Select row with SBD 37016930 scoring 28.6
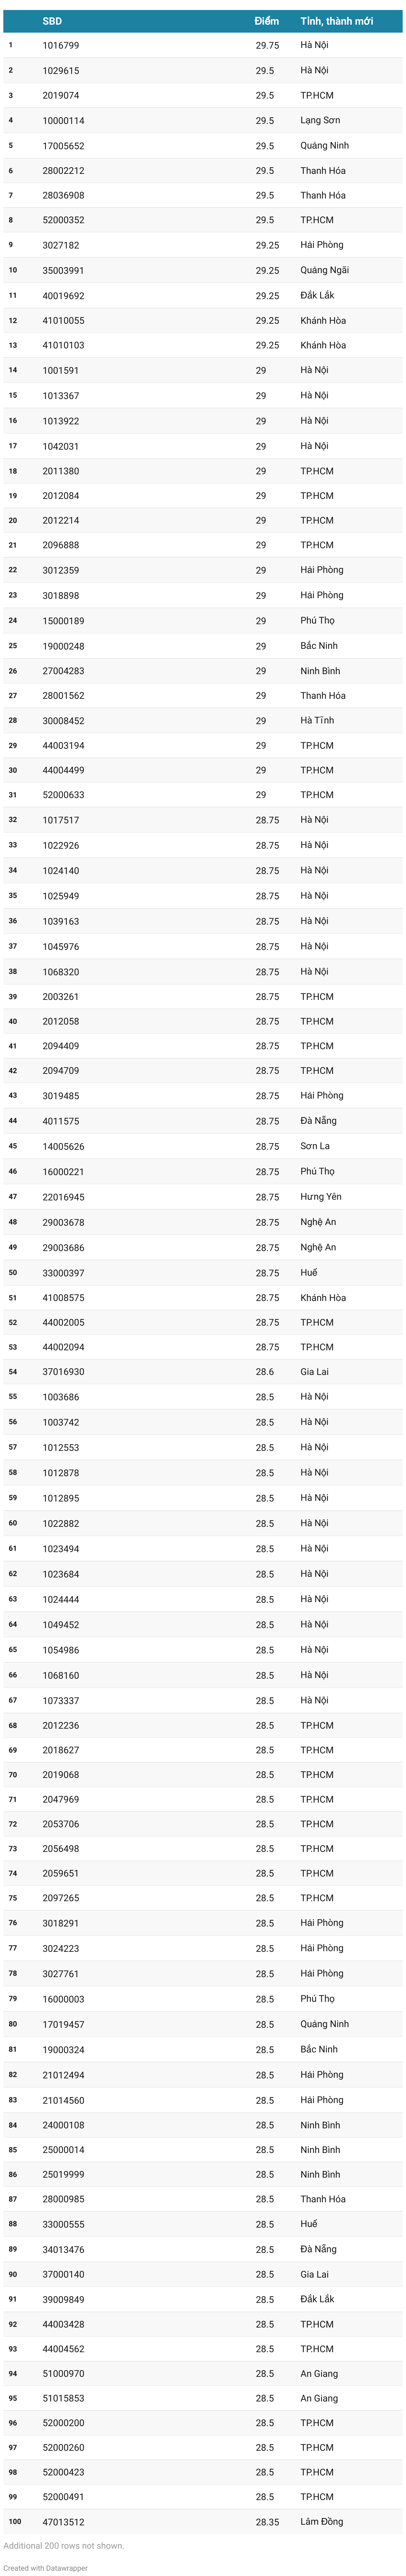This screenshot has width=406, height=2576. [x=203, y=1371]
